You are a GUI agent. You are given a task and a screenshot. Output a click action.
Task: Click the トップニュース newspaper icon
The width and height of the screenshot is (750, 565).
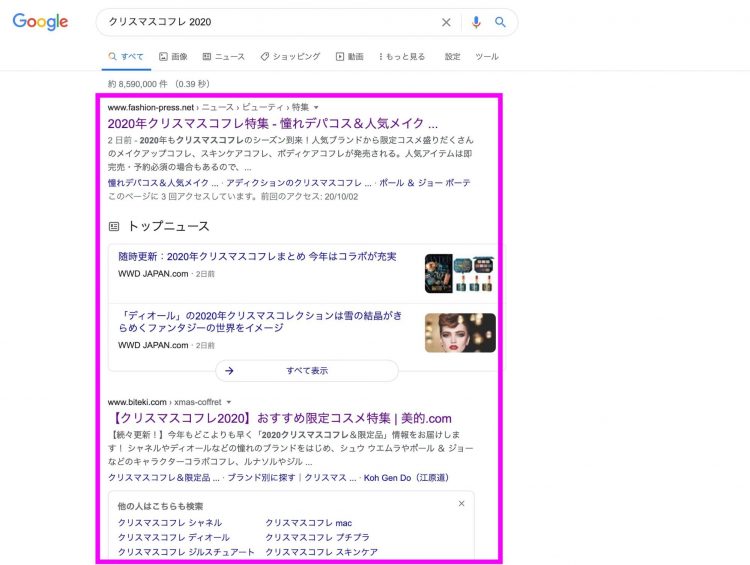pos(114,226)
